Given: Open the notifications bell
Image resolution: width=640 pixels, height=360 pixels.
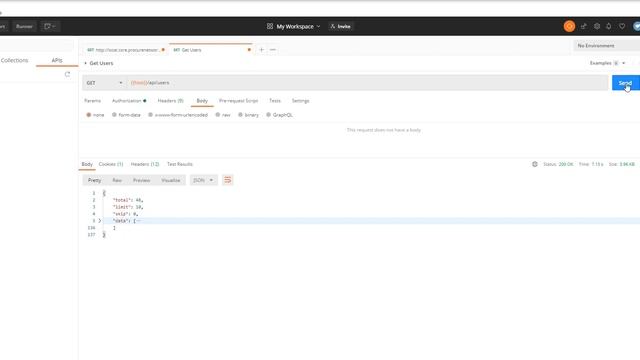Looking at the screenshot, I should pyautogui.click(x=609, y=26).
